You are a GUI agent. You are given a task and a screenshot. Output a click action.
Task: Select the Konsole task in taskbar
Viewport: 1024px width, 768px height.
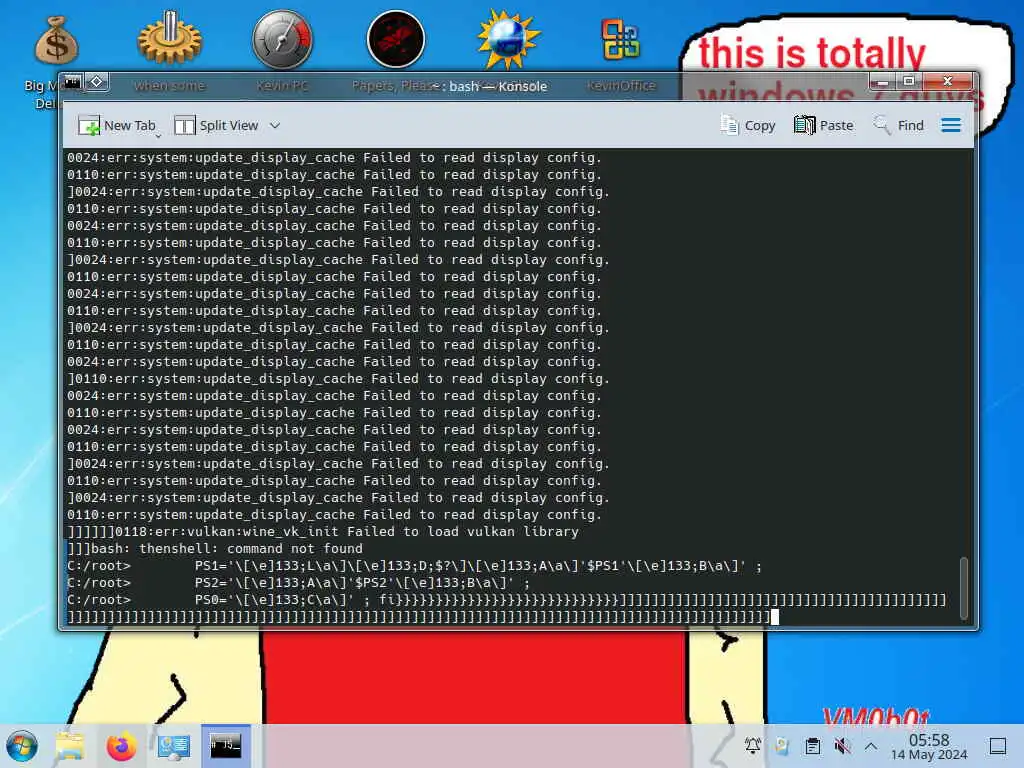225,746
